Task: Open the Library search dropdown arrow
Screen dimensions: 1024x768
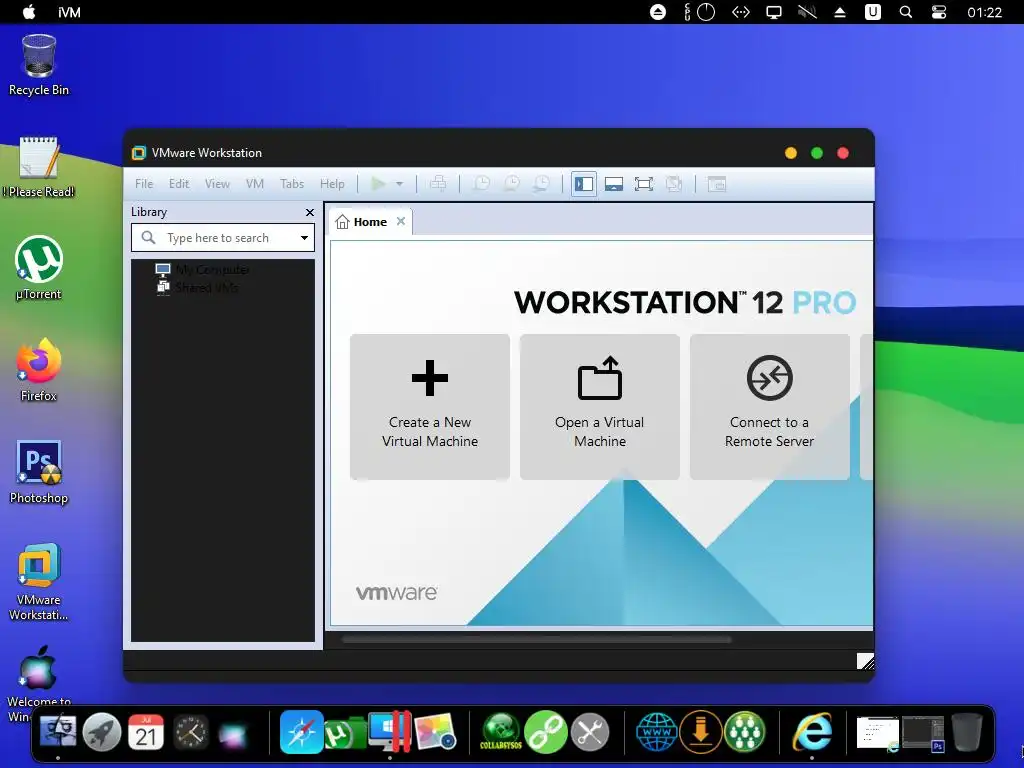Action: click(x=304, y=238)
